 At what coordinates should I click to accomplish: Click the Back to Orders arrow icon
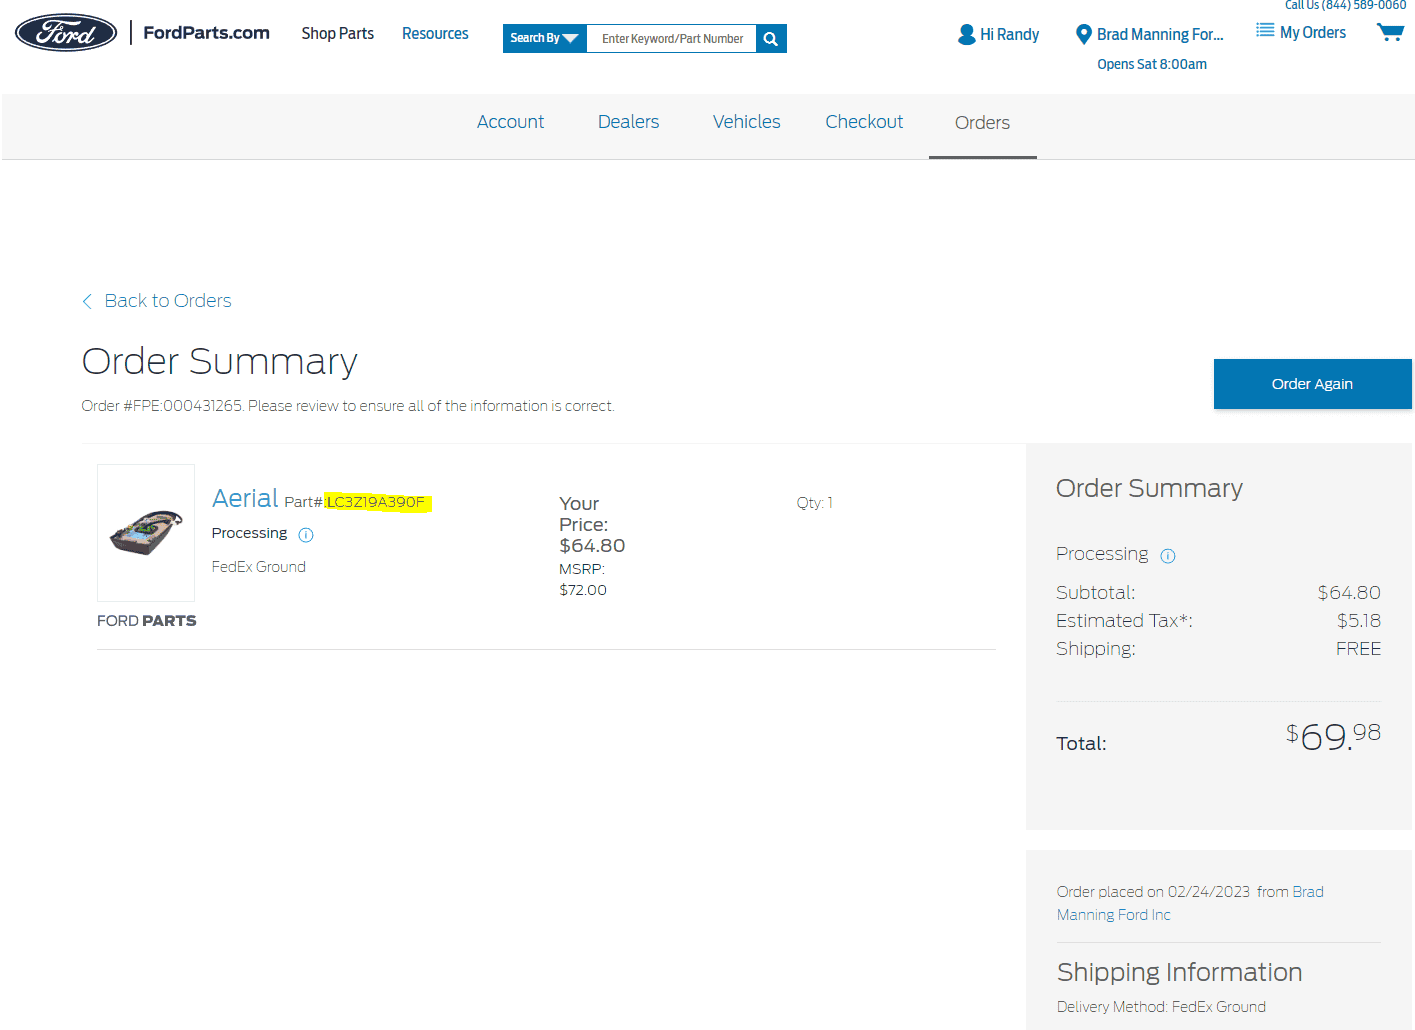(x=87, y=301)
